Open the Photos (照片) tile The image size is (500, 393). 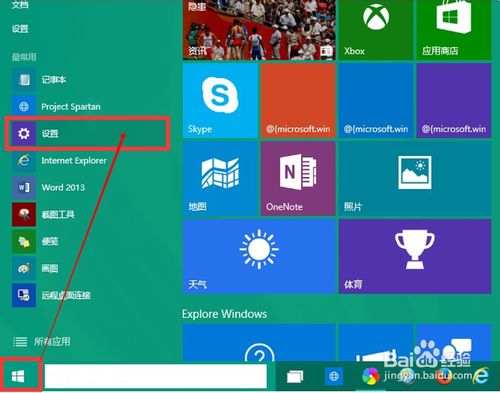[415, 178]
